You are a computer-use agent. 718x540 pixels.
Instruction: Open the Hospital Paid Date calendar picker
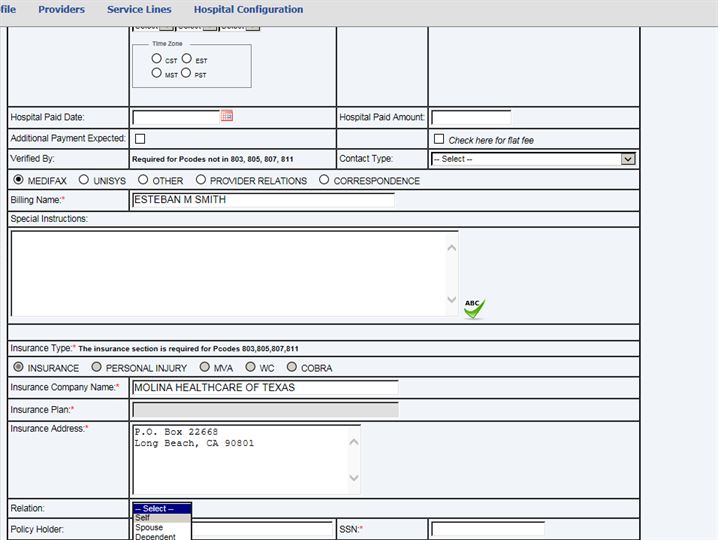pyautogui.click(x=227, y=116)
